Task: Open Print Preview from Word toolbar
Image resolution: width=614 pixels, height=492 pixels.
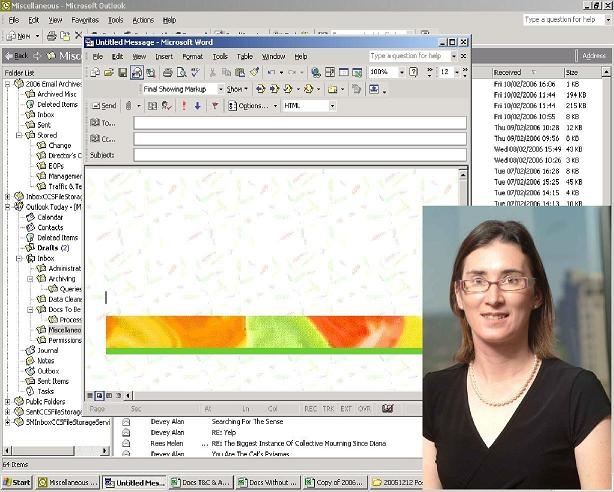Action: click(x=181, y=72)
